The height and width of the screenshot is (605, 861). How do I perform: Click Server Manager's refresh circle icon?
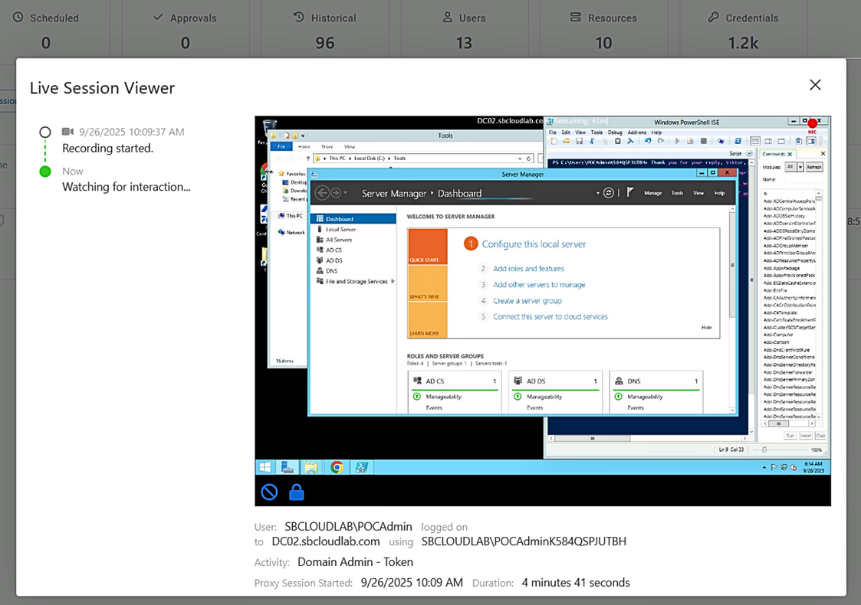(x=608, y=193)
